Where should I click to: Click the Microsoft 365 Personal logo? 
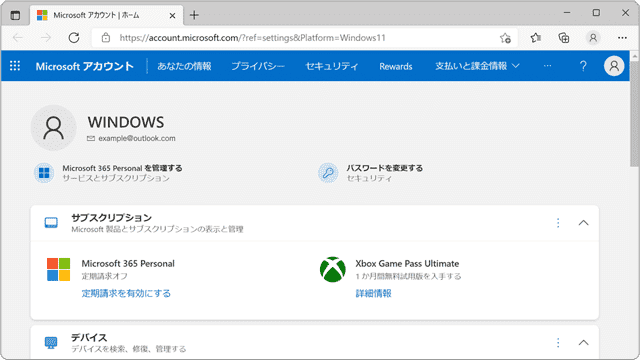(58, 269)
